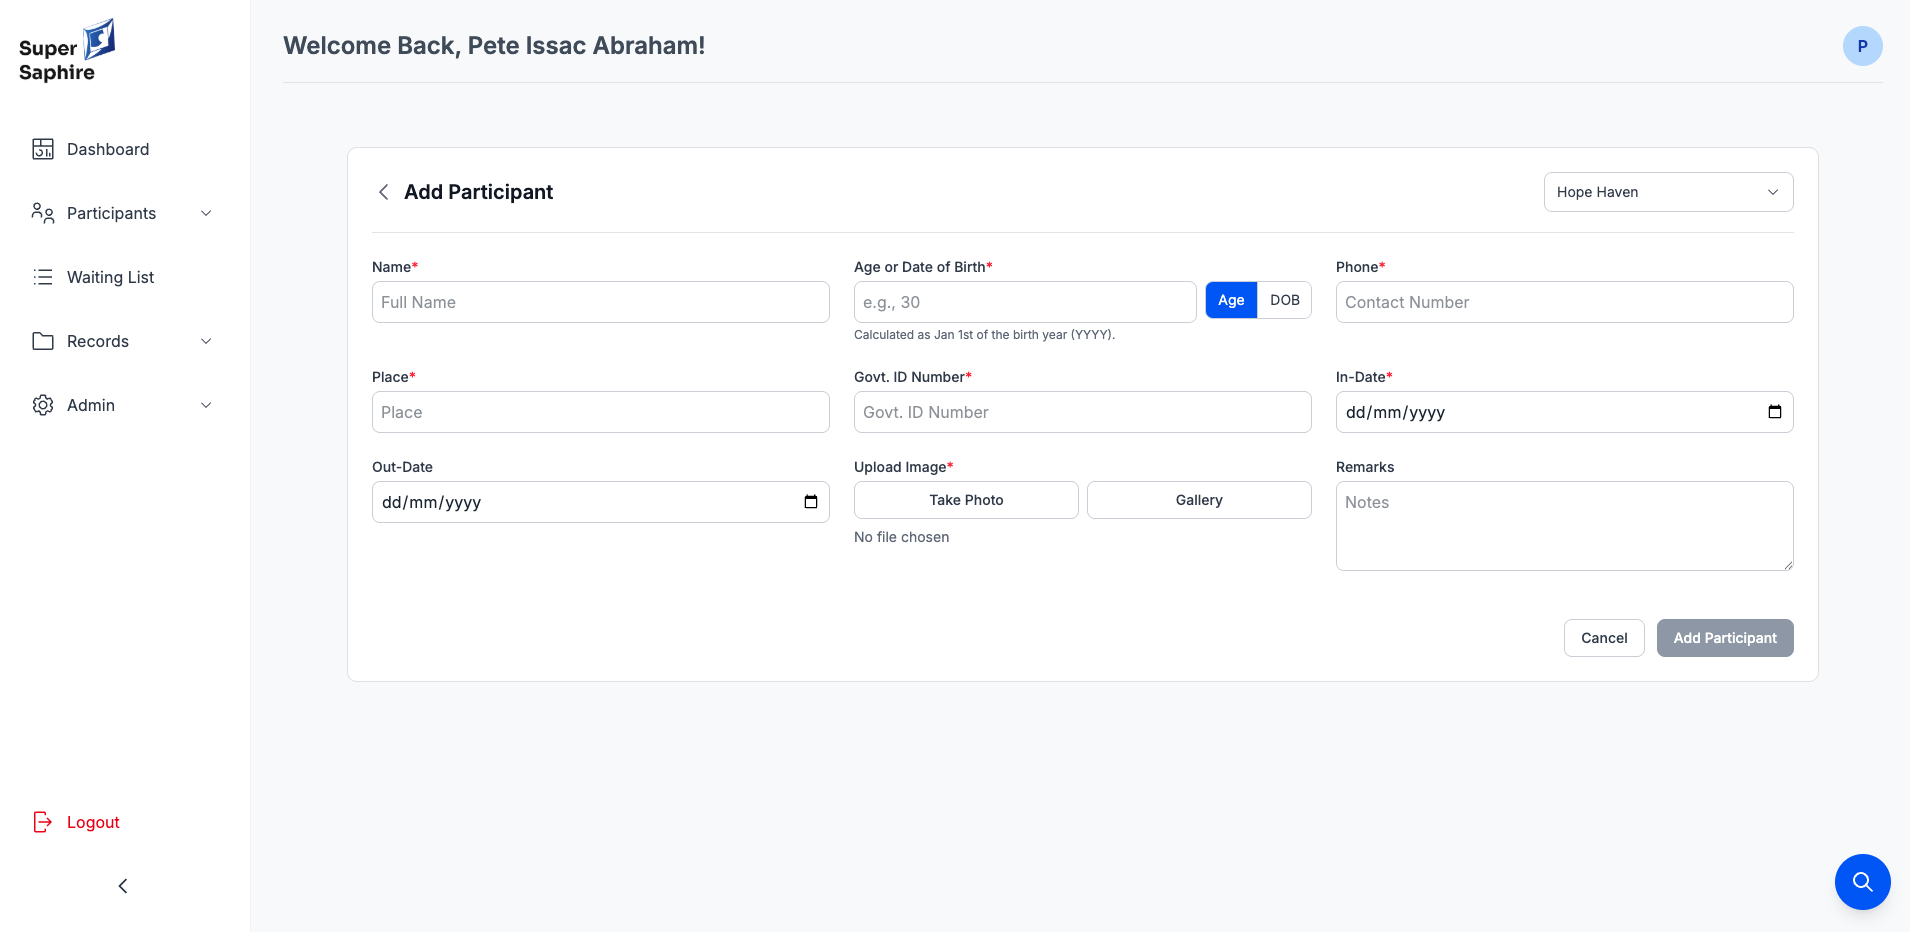The image size is (1910, 932).
Task: Expand the Participants menu chevron
Action: [206, 213]
